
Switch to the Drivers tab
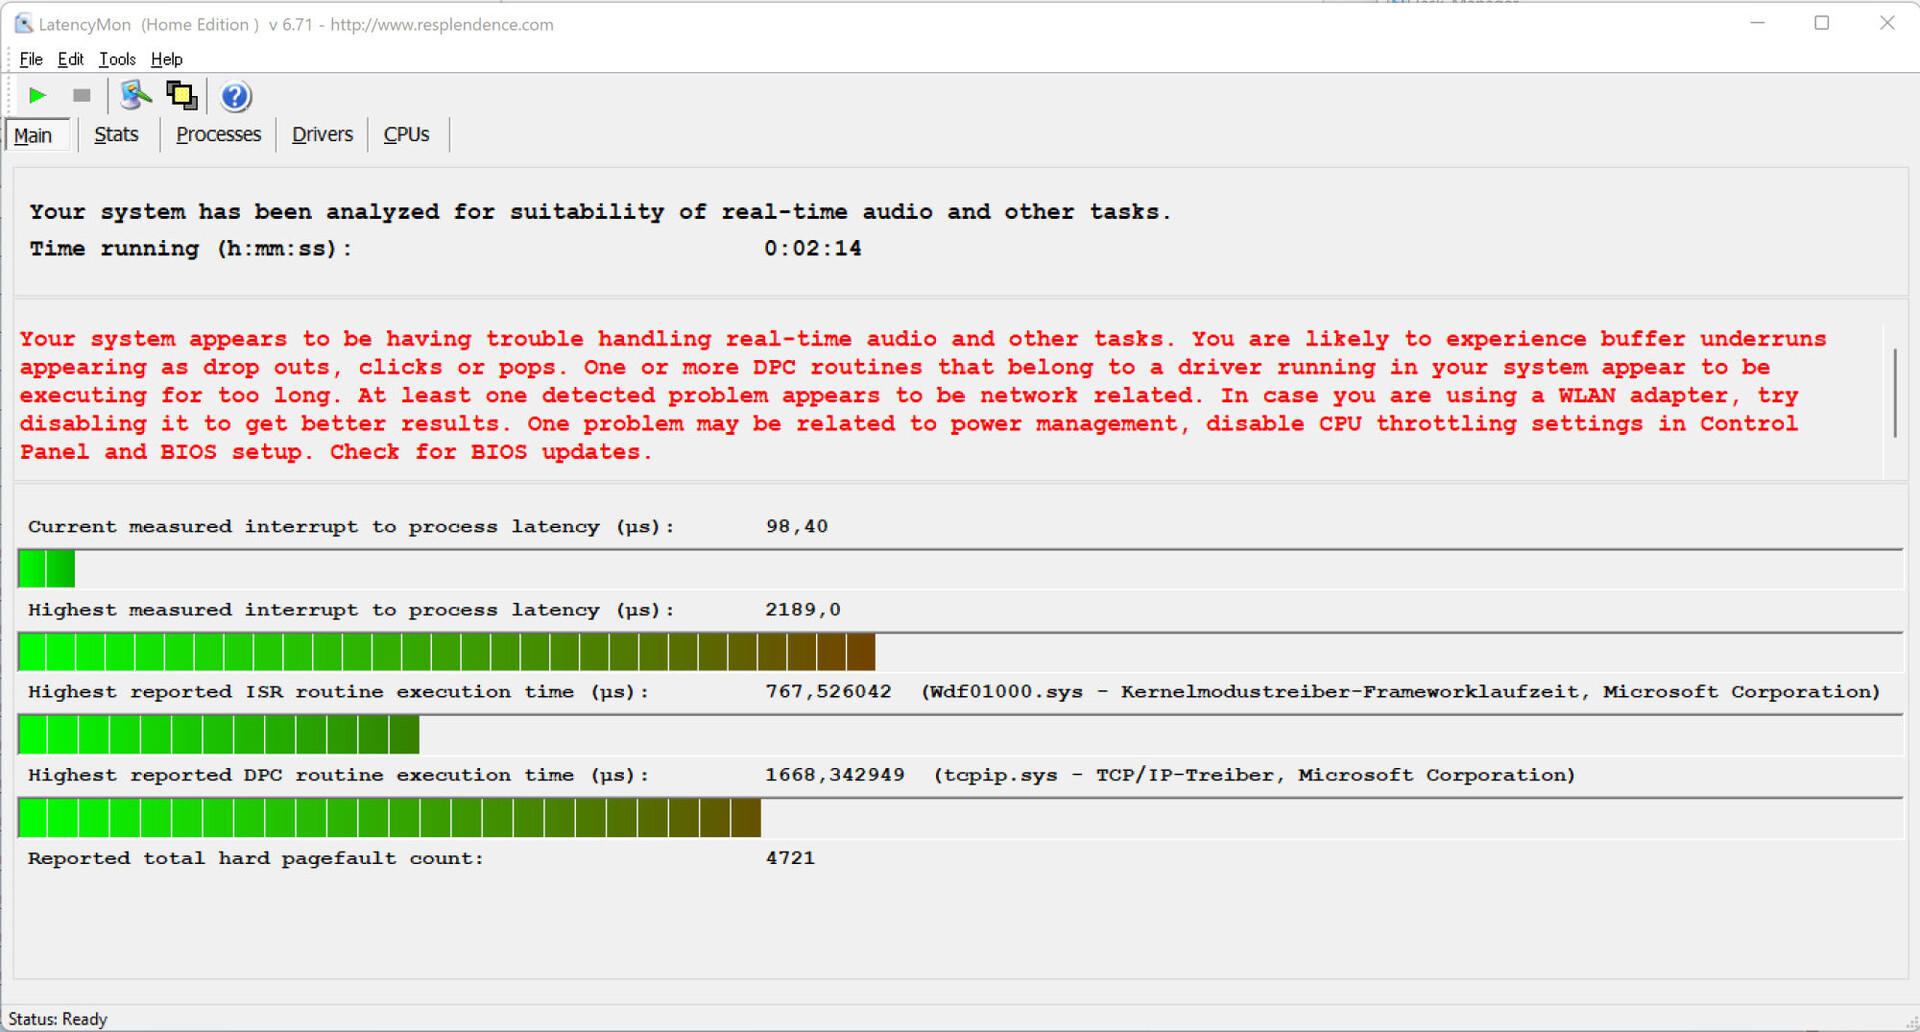coord(322,134)
